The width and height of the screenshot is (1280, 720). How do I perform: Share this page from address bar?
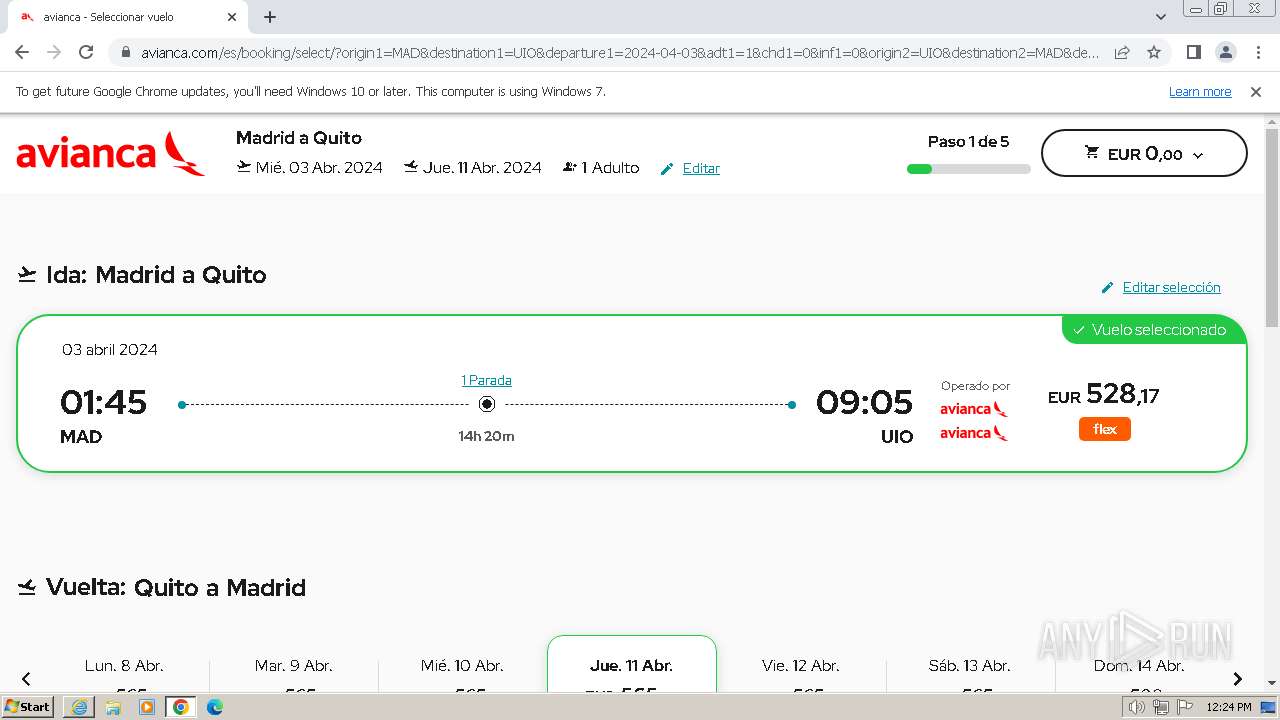(x=1122, y=52)
